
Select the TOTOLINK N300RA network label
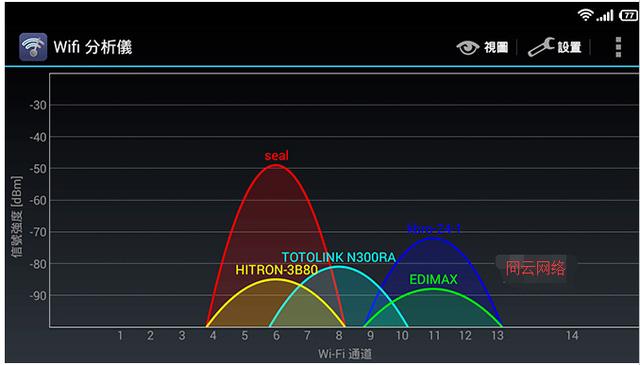coord(338,257)
